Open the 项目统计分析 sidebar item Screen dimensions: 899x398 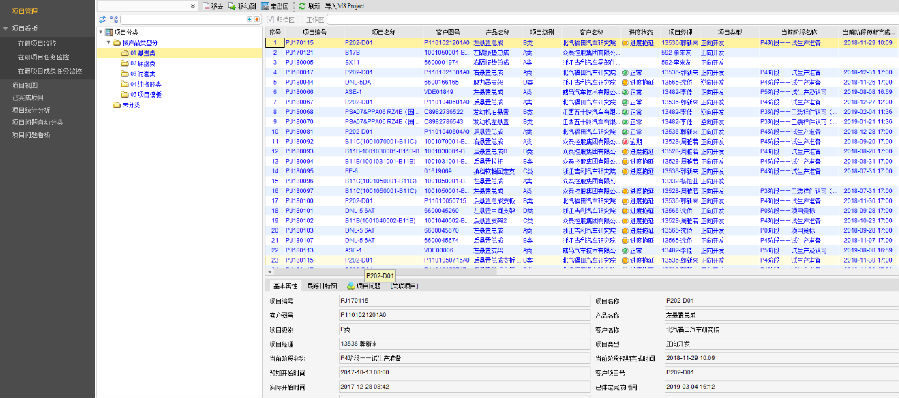tap(31, 110)
